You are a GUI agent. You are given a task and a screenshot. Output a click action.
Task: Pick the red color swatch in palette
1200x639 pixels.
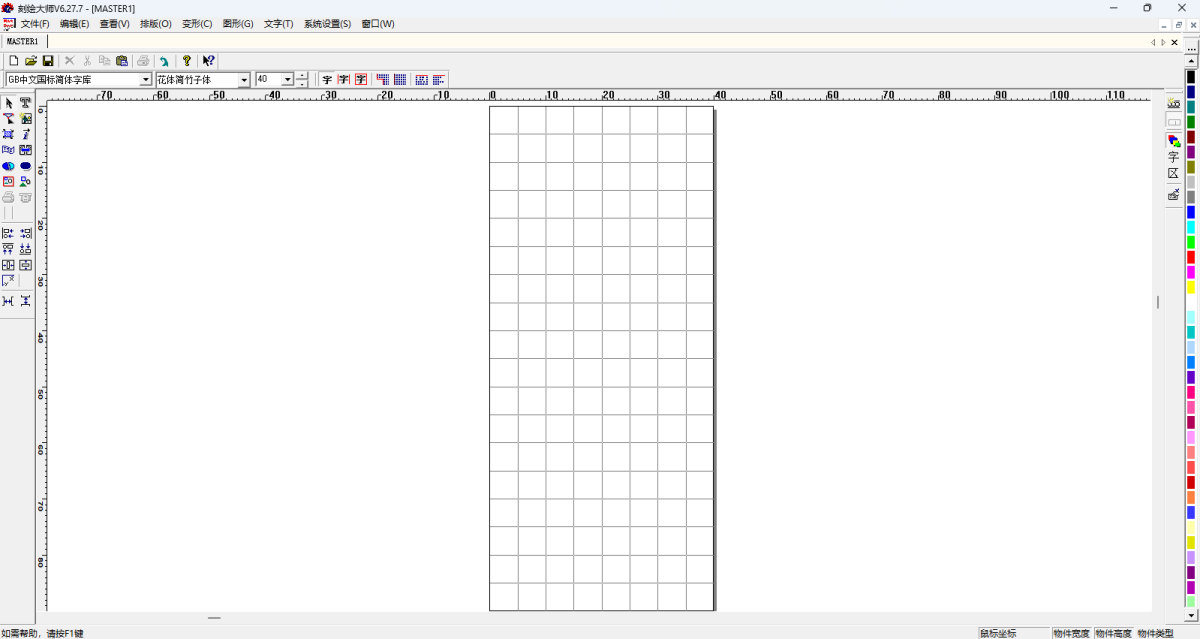pos(1191,257)
